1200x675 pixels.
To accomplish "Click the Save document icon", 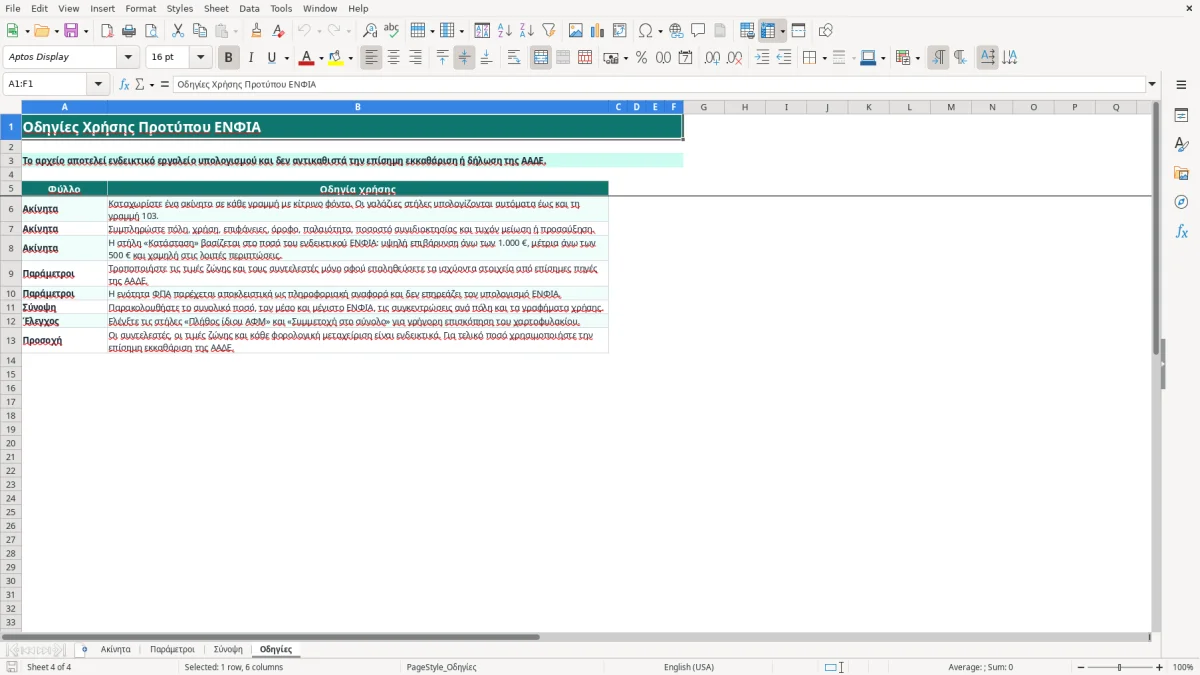I will [71, 31].
